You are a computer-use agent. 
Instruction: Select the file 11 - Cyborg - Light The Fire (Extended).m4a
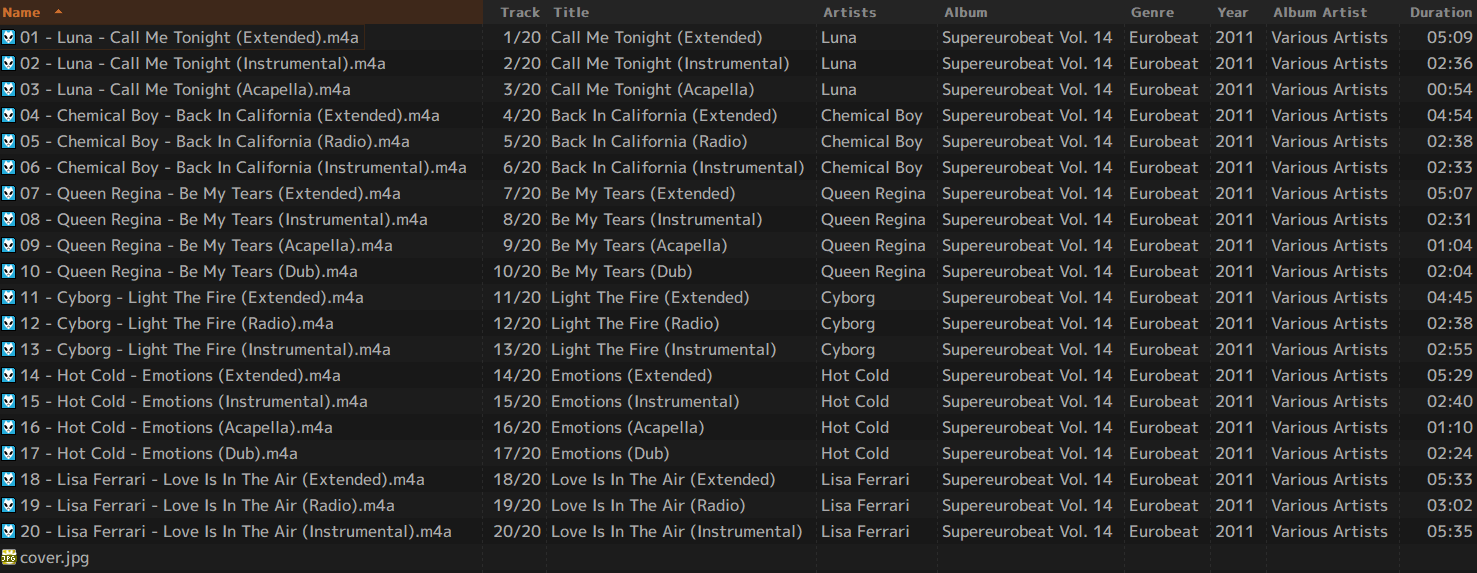point(191,298)
